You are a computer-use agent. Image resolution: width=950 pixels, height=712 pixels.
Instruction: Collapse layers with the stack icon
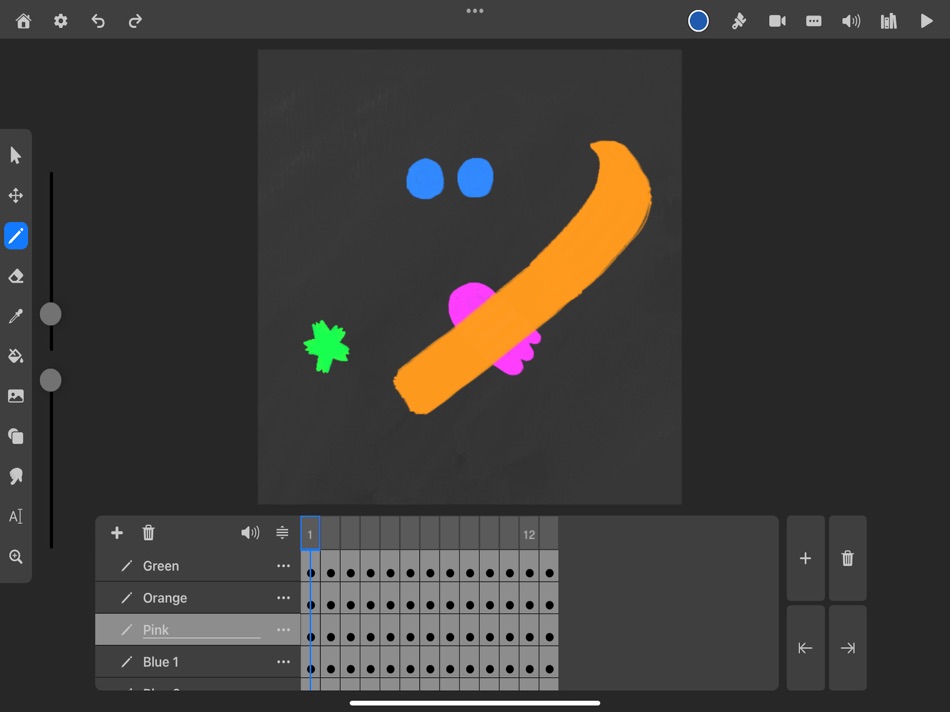coord(282,533)
